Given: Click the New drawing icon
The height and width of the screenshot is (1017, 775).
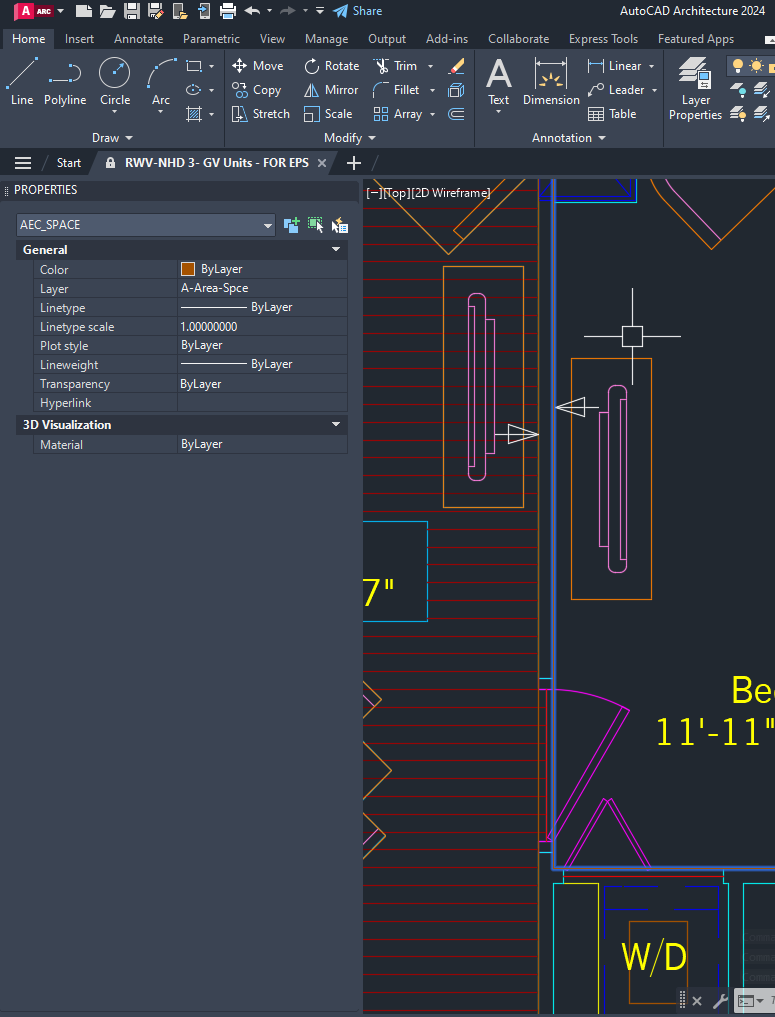Looking at the screenshot, I should 84,11.
